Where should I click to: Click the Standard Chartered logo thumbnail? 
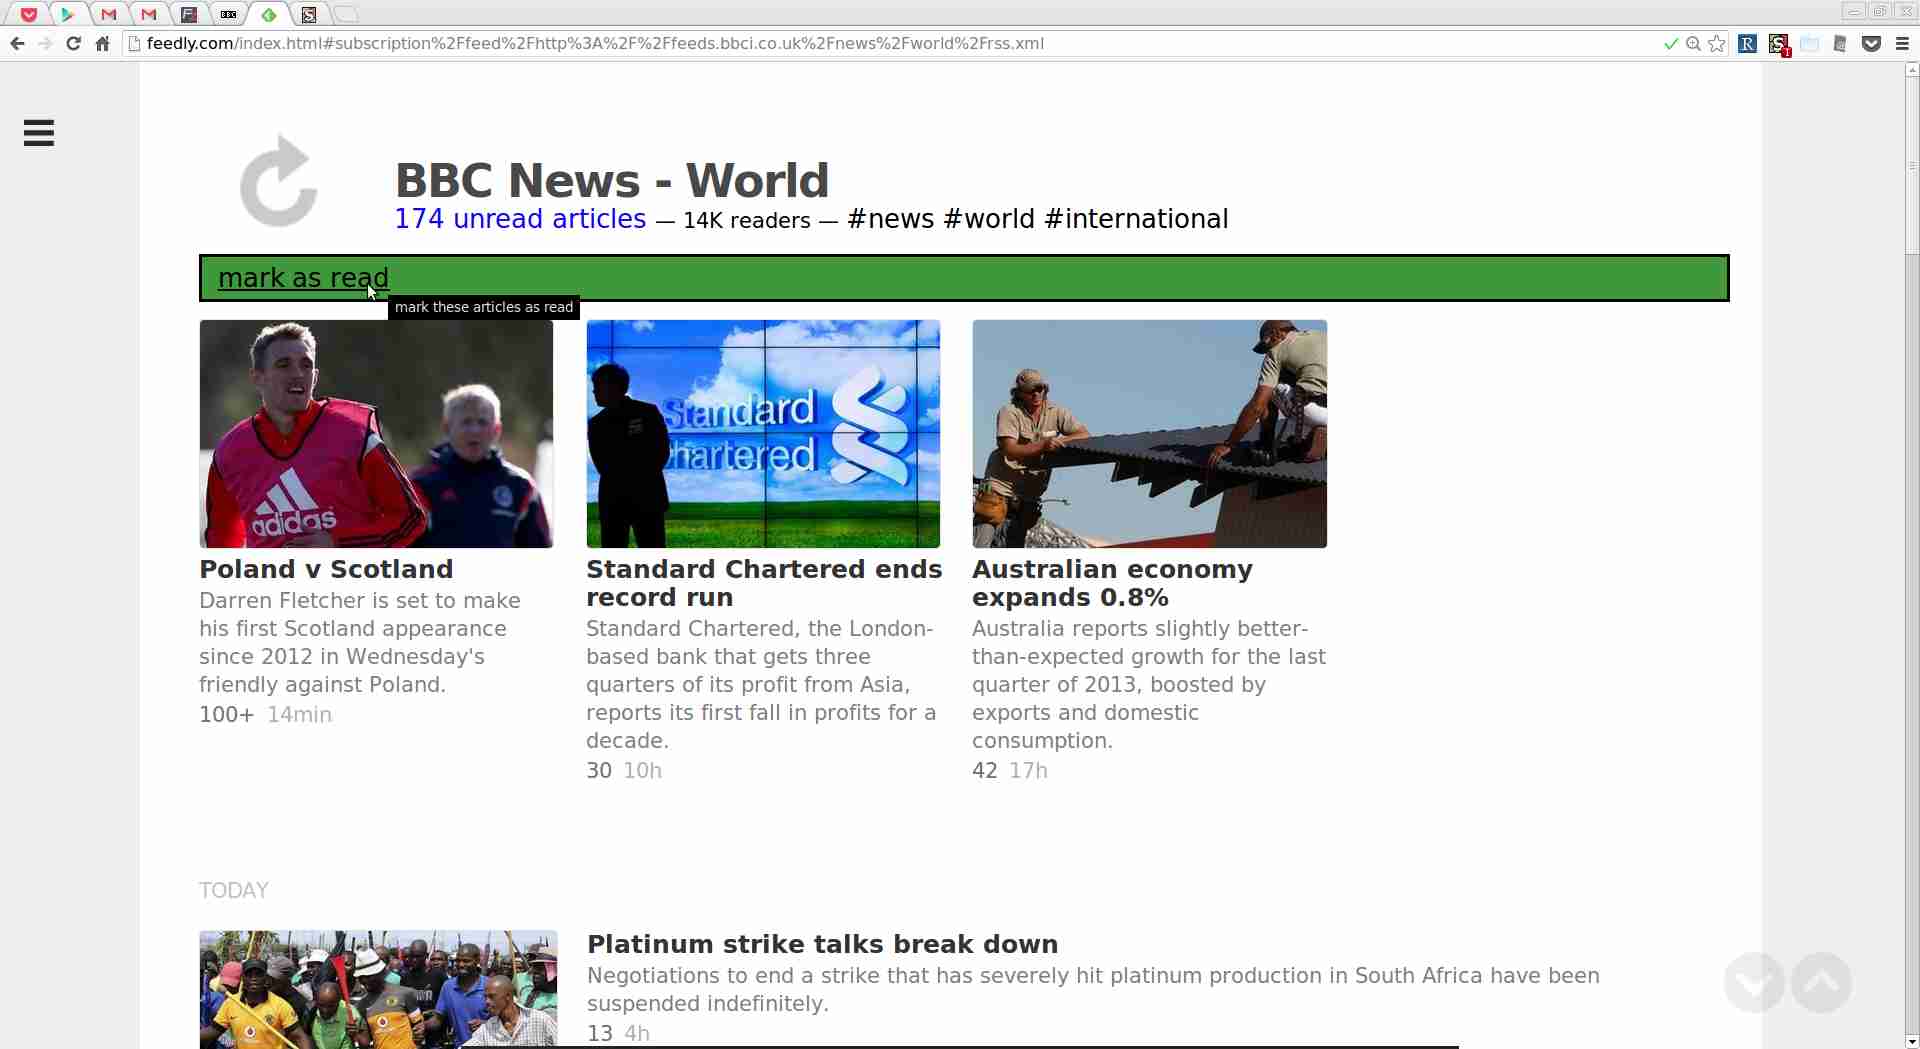[763, 434]
